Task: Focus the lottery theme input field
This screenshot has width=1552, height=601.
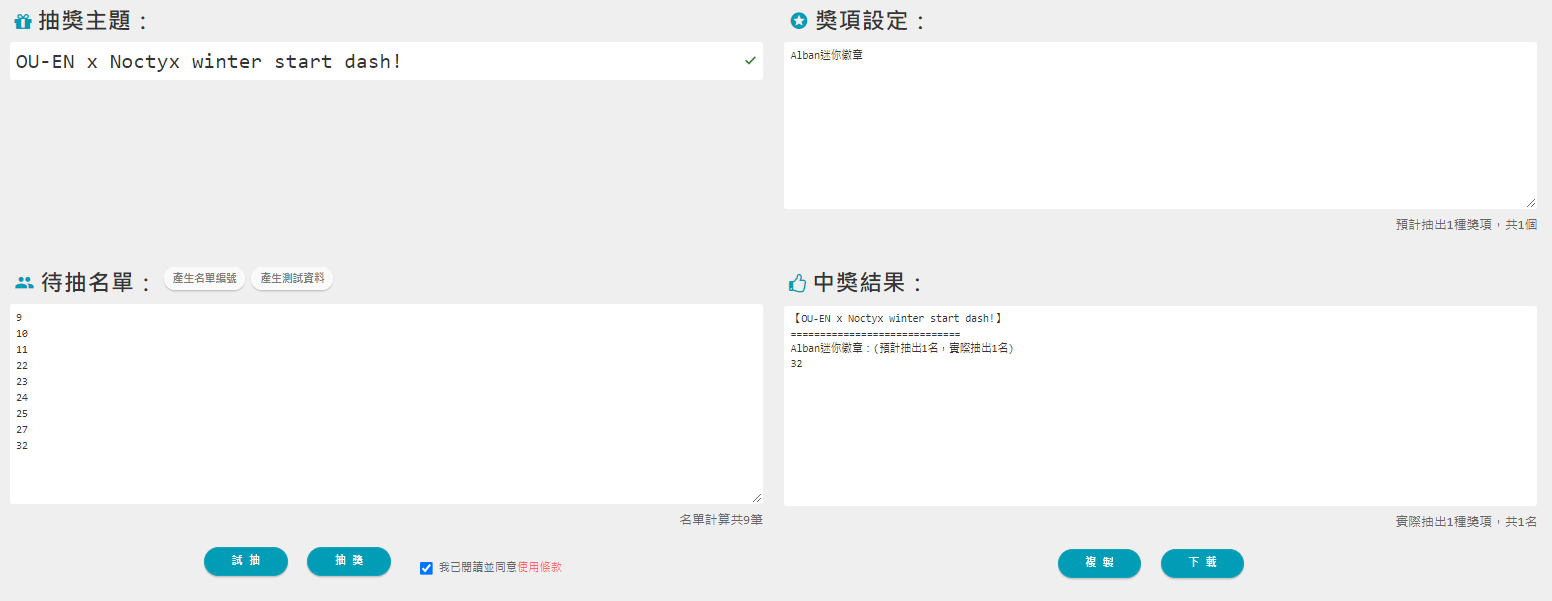Action: [386, 61]
